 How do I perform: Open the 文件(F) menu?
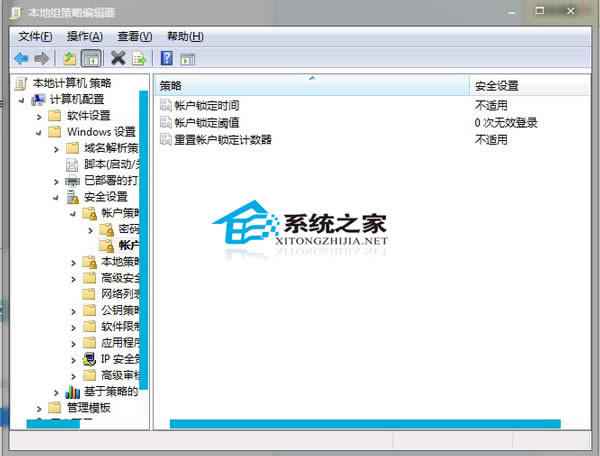tap(35, 37)
